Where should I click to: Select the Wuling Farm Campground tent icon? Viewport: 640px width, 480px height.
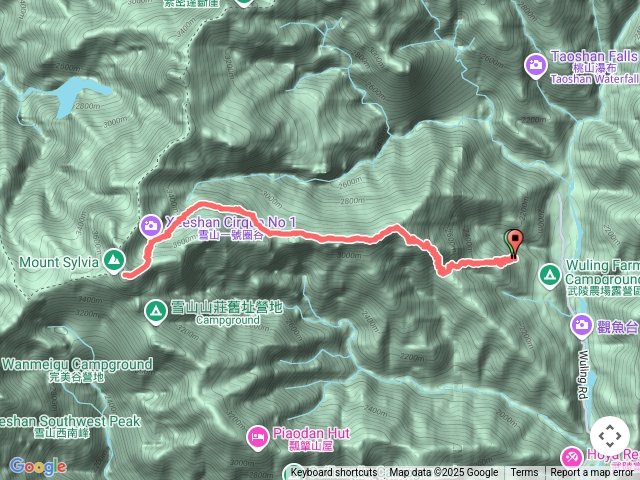(x=549, y=275)
